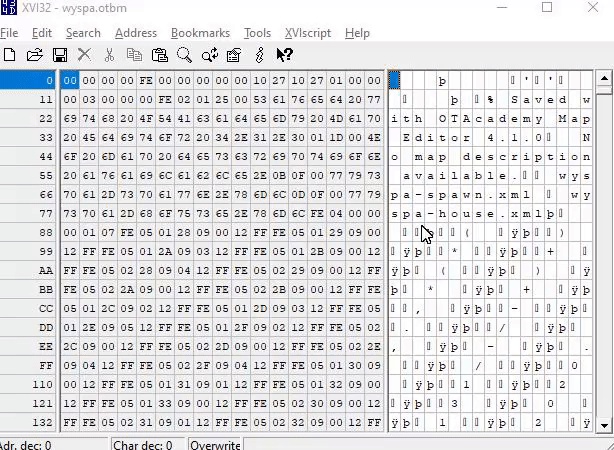Open the Bookmarks menu
The image size is (614, 450).
pos(200,33)
